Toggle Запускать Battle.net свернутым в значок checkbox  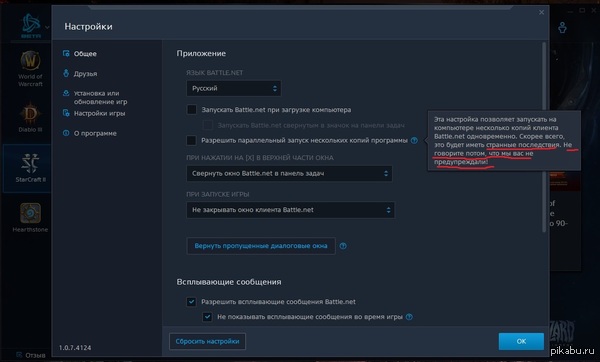click(207, 125)
